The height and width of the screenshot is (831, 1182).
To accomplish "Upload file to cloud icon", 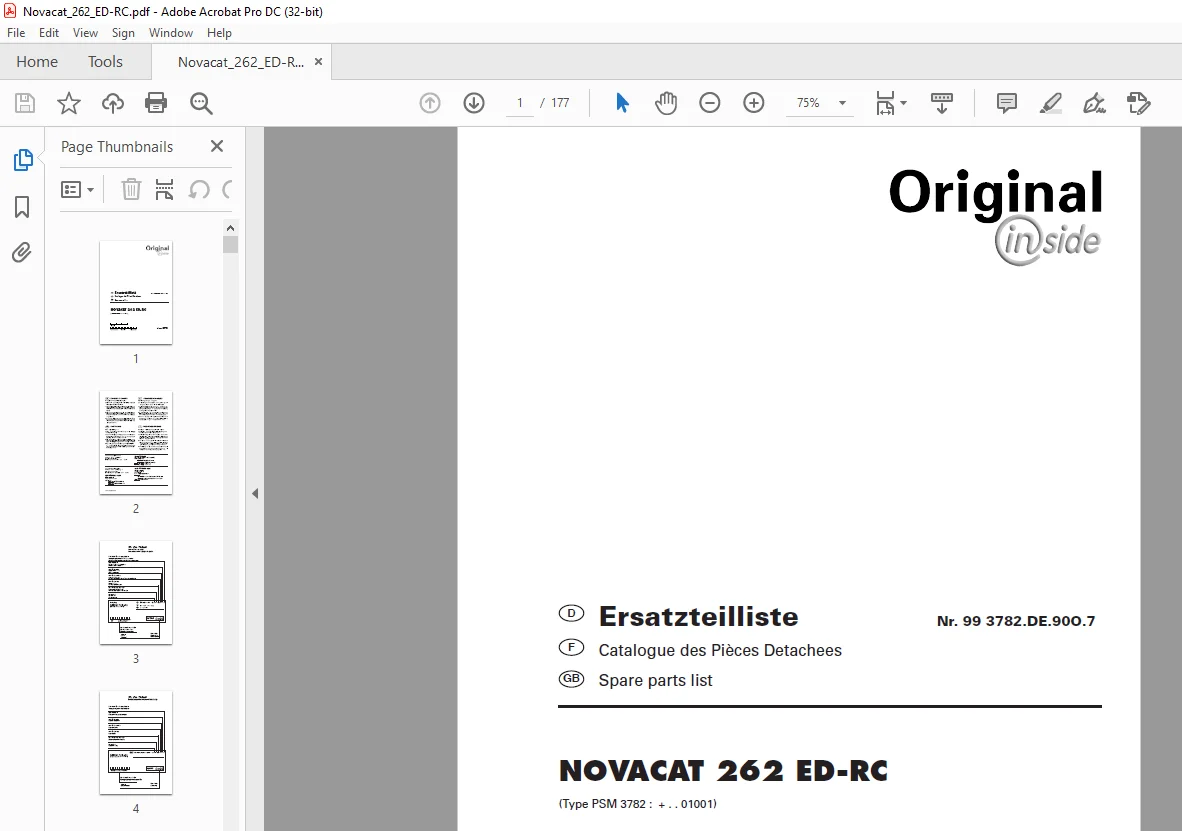I will tap(113, 103).
